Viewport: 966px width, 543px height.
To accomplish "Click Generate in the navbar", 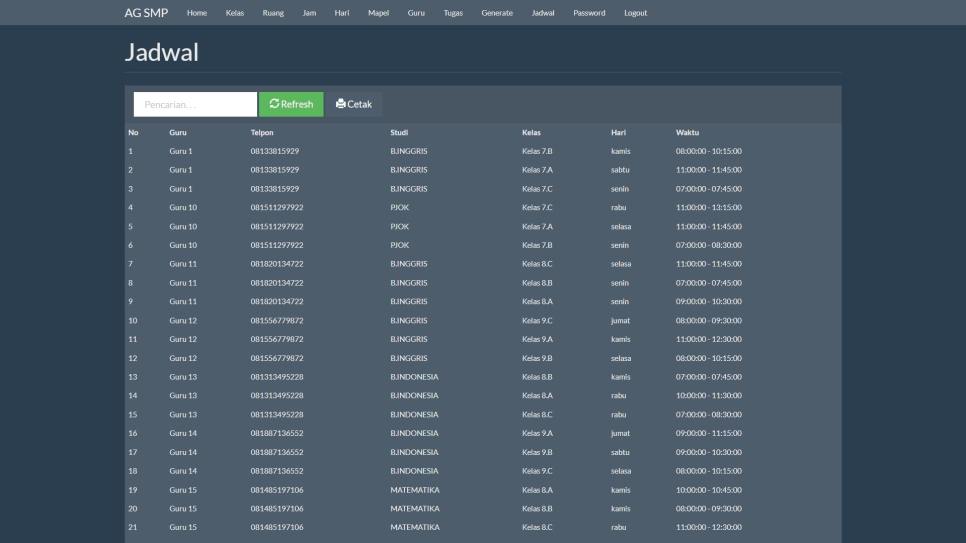I will pyautogui.click(x=497, y=13).
